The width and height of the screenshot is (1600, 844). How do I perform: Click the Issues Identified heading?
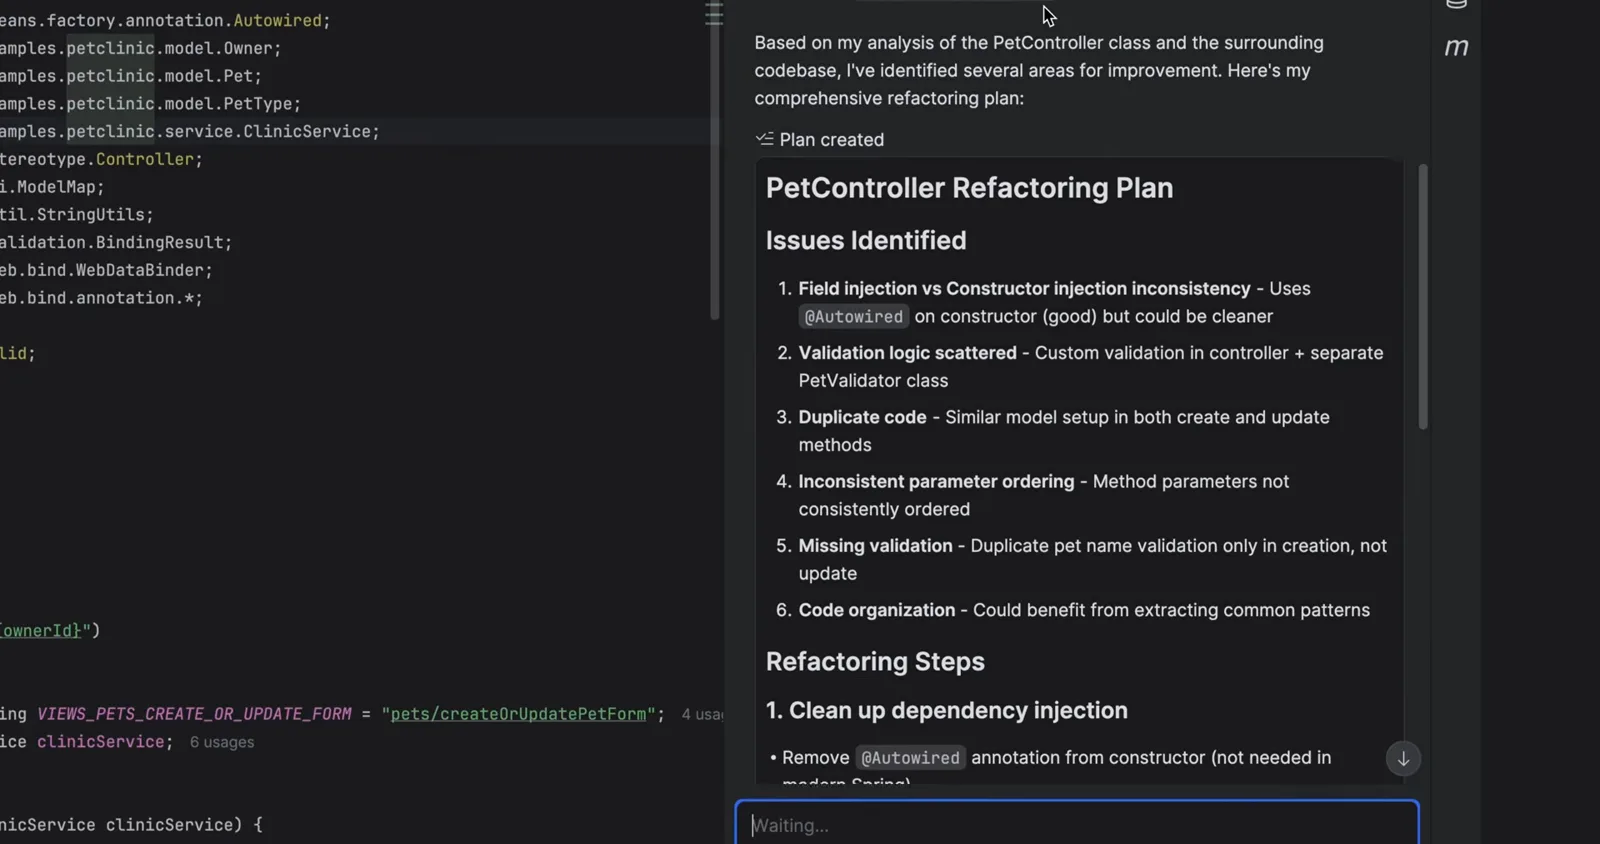coord(866,240)
